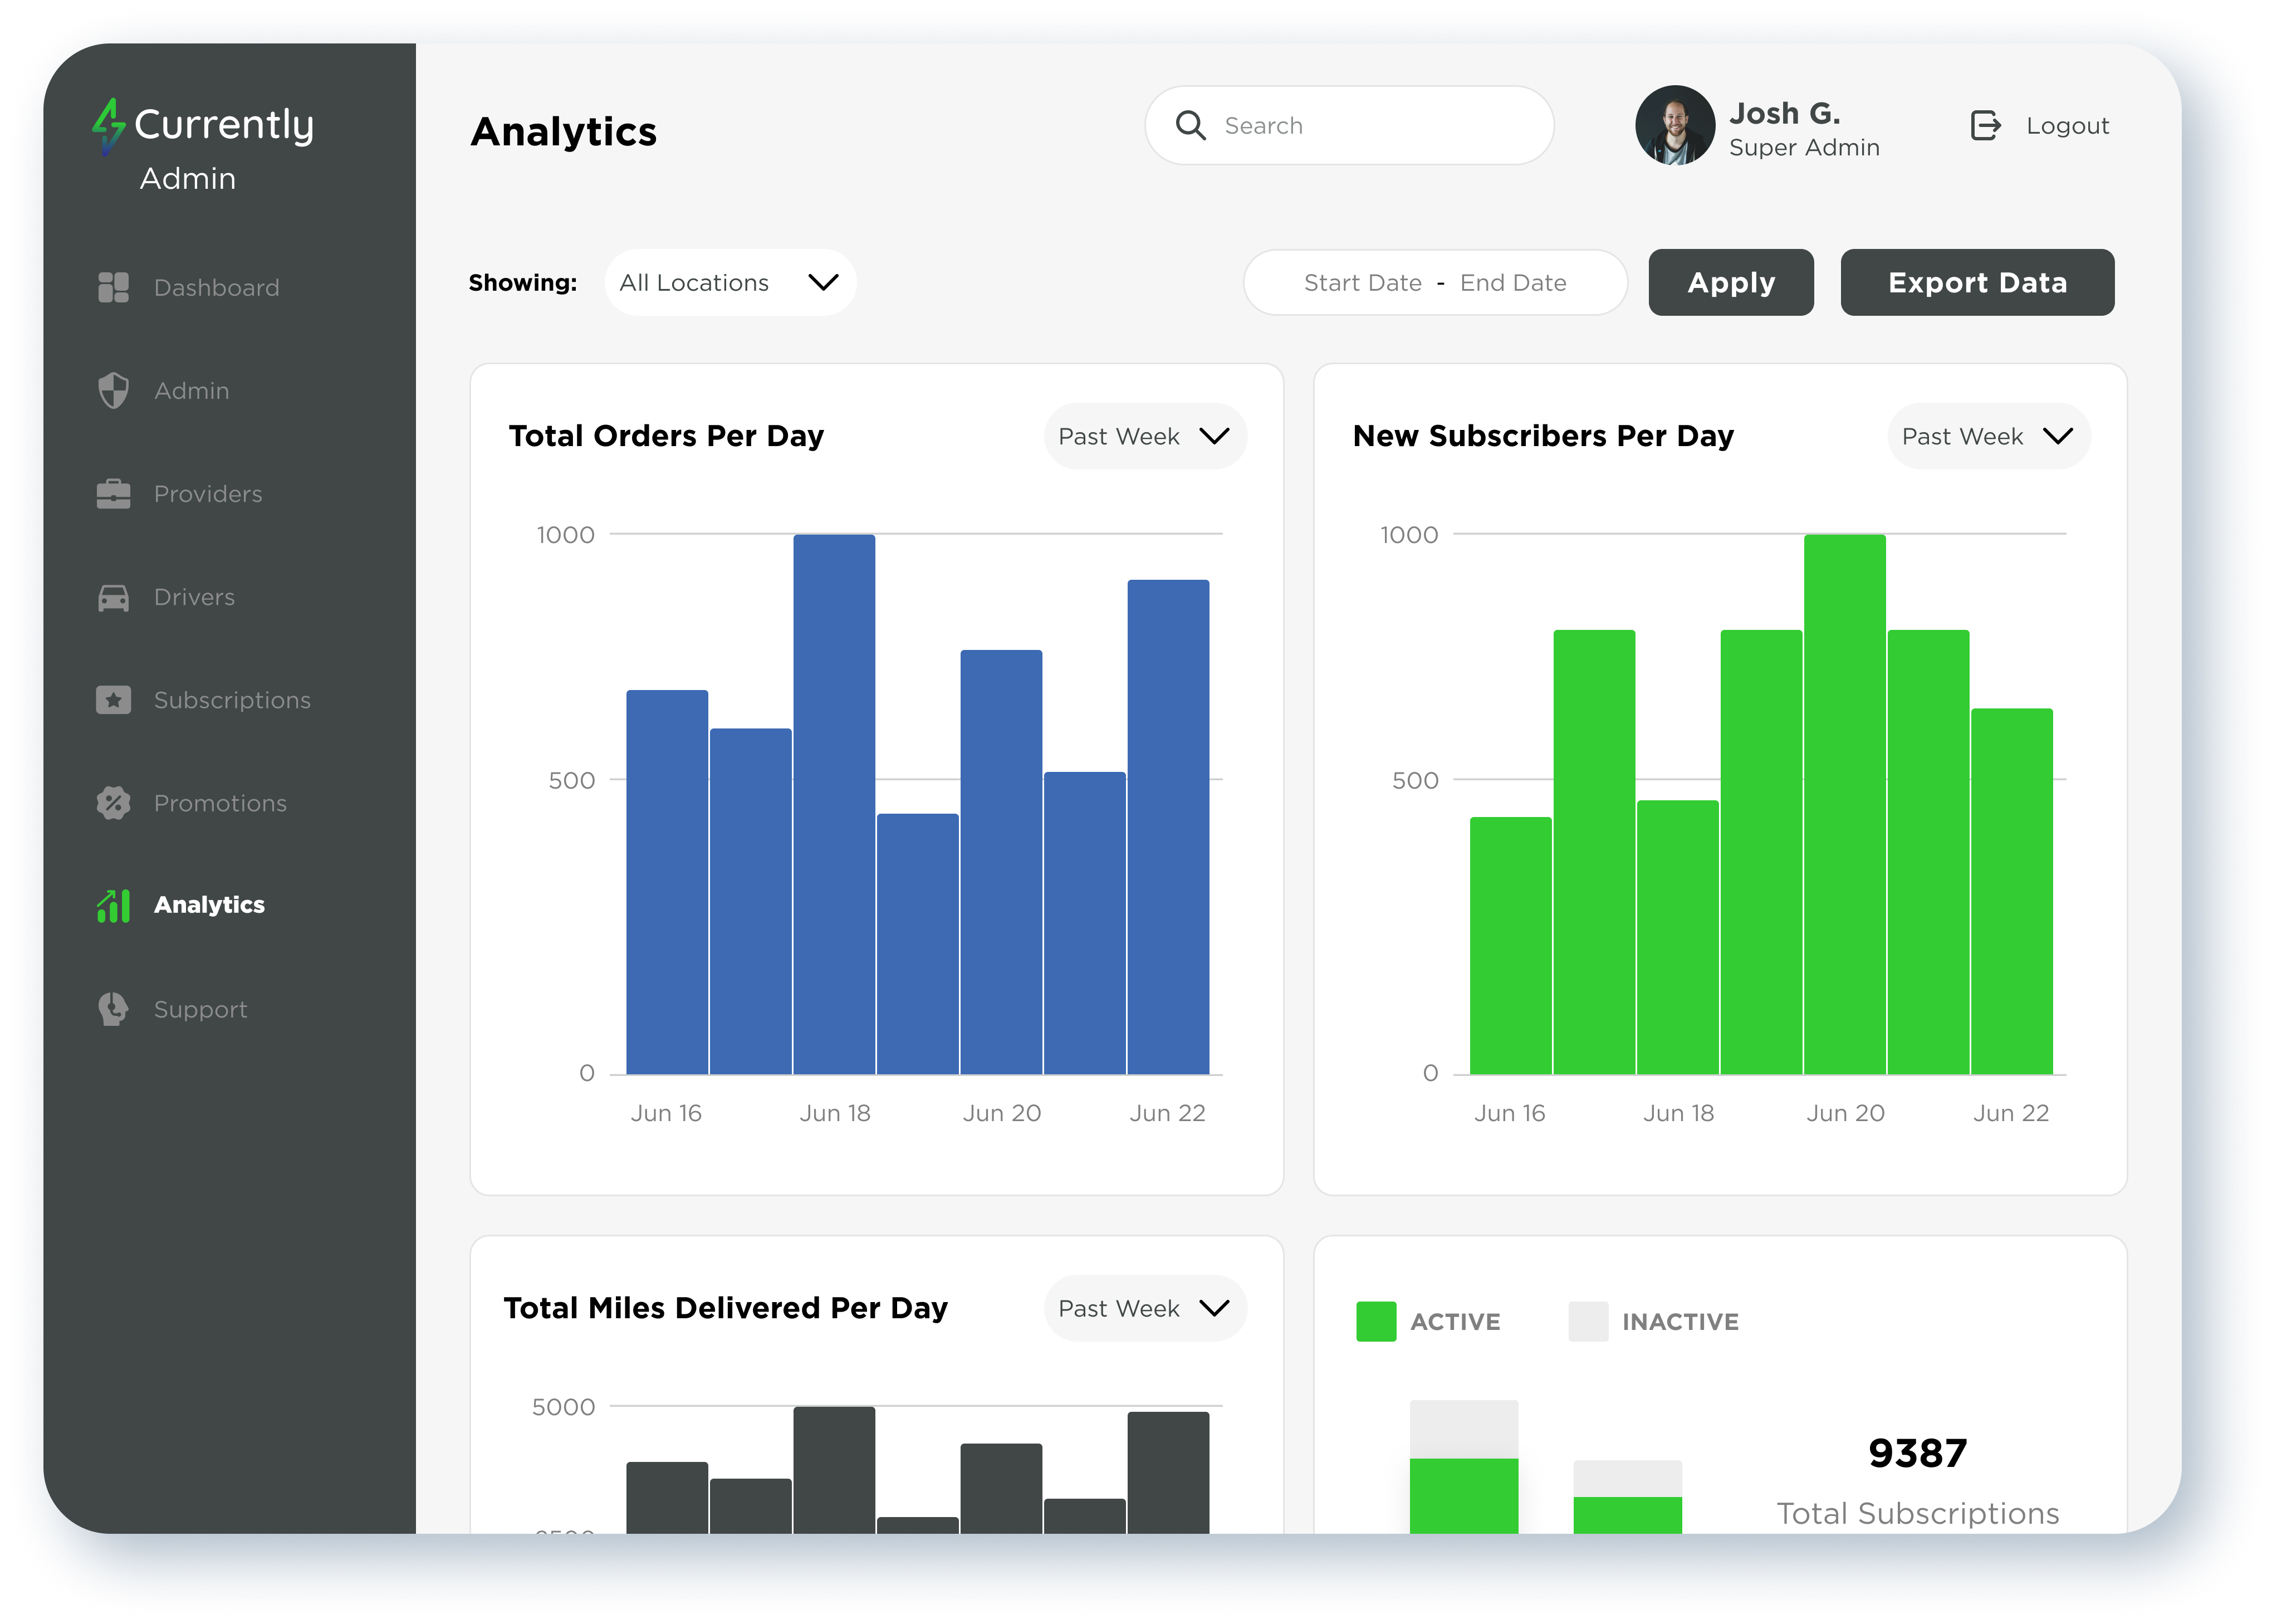Image resolution: width=2272 pixels, height=1624 pixels.
Task: Click the Super Admin role text
Action: [1804, 148]
